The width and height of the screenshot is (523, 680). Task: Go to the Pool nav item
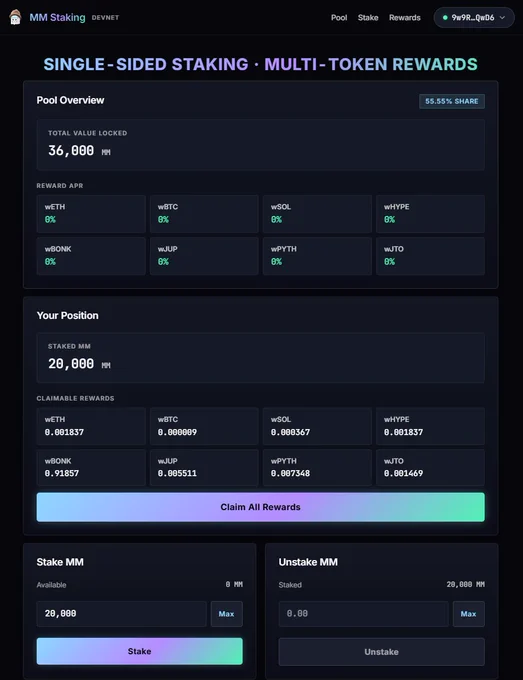(339, 18)
